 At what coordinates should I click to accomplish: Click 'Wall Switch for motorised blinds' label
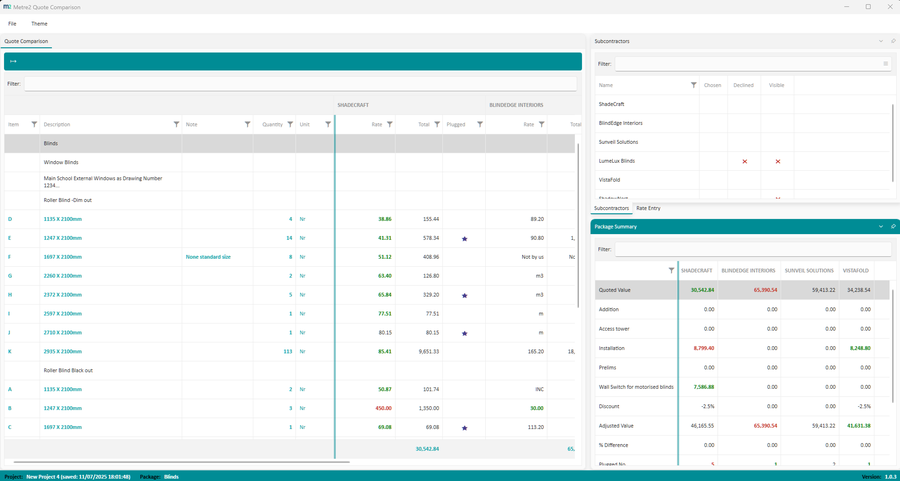pos(636,387)
